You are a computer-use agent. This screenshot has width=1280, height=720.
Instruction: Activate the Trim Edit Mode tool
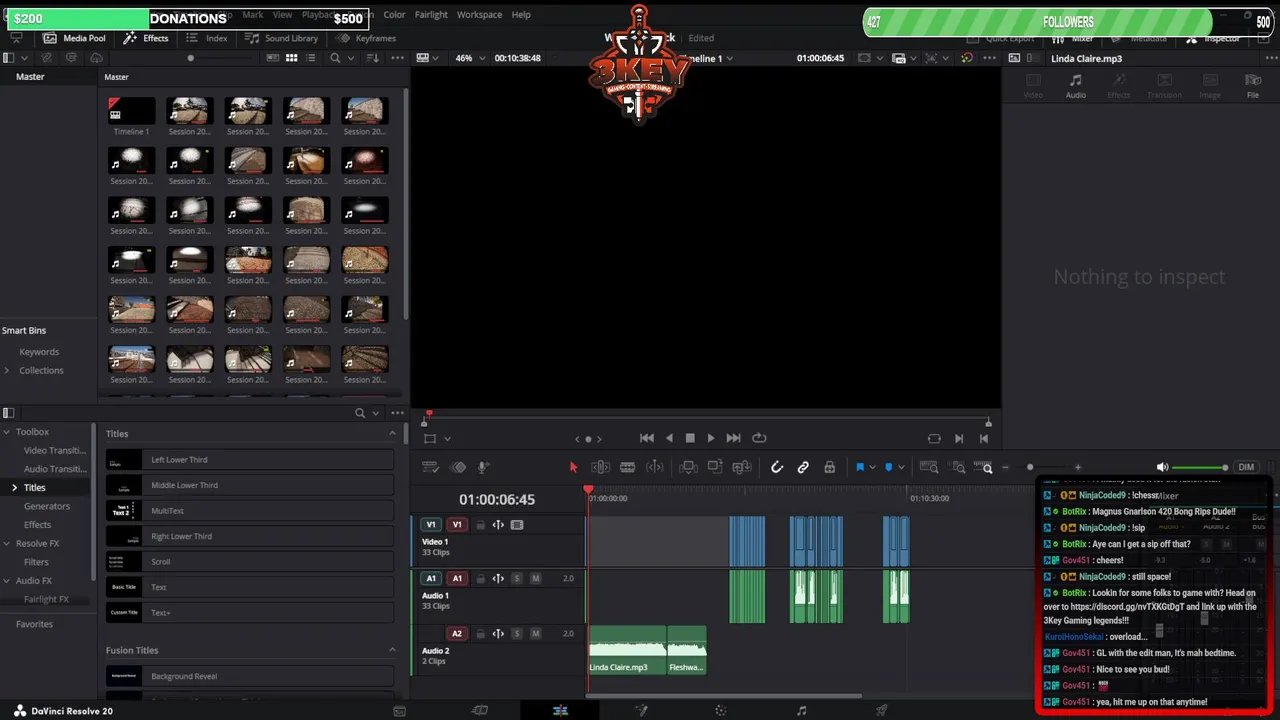point(600,467)
